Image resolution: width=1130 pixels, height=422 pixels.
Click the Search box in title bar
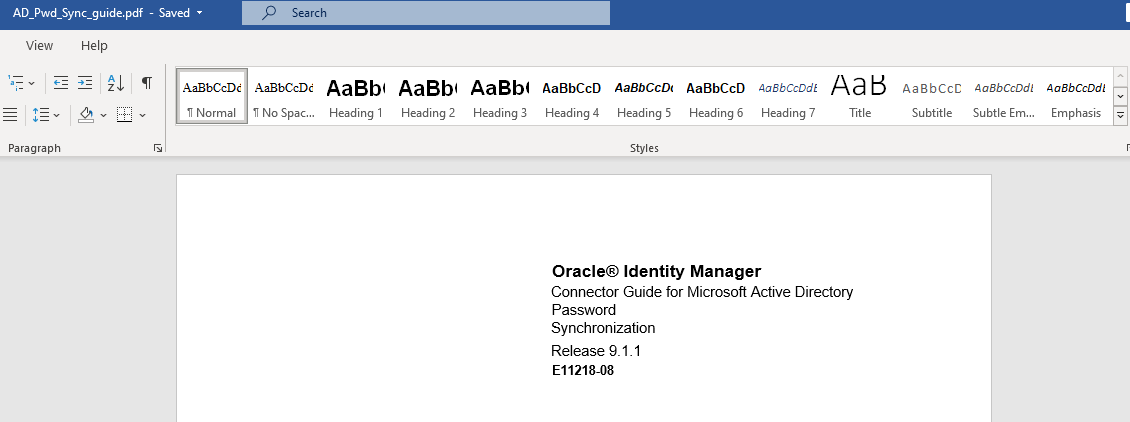coord(426,13)
